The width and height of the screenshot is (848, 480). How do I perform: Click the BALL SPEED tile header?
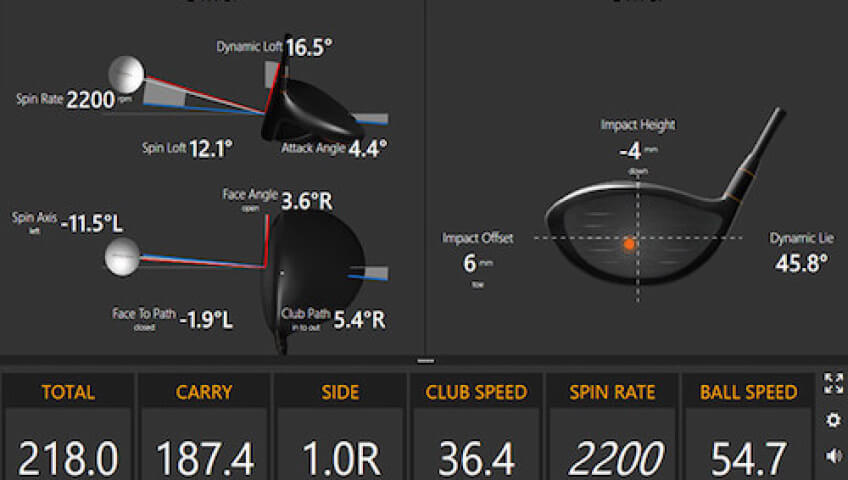[747, 392]
